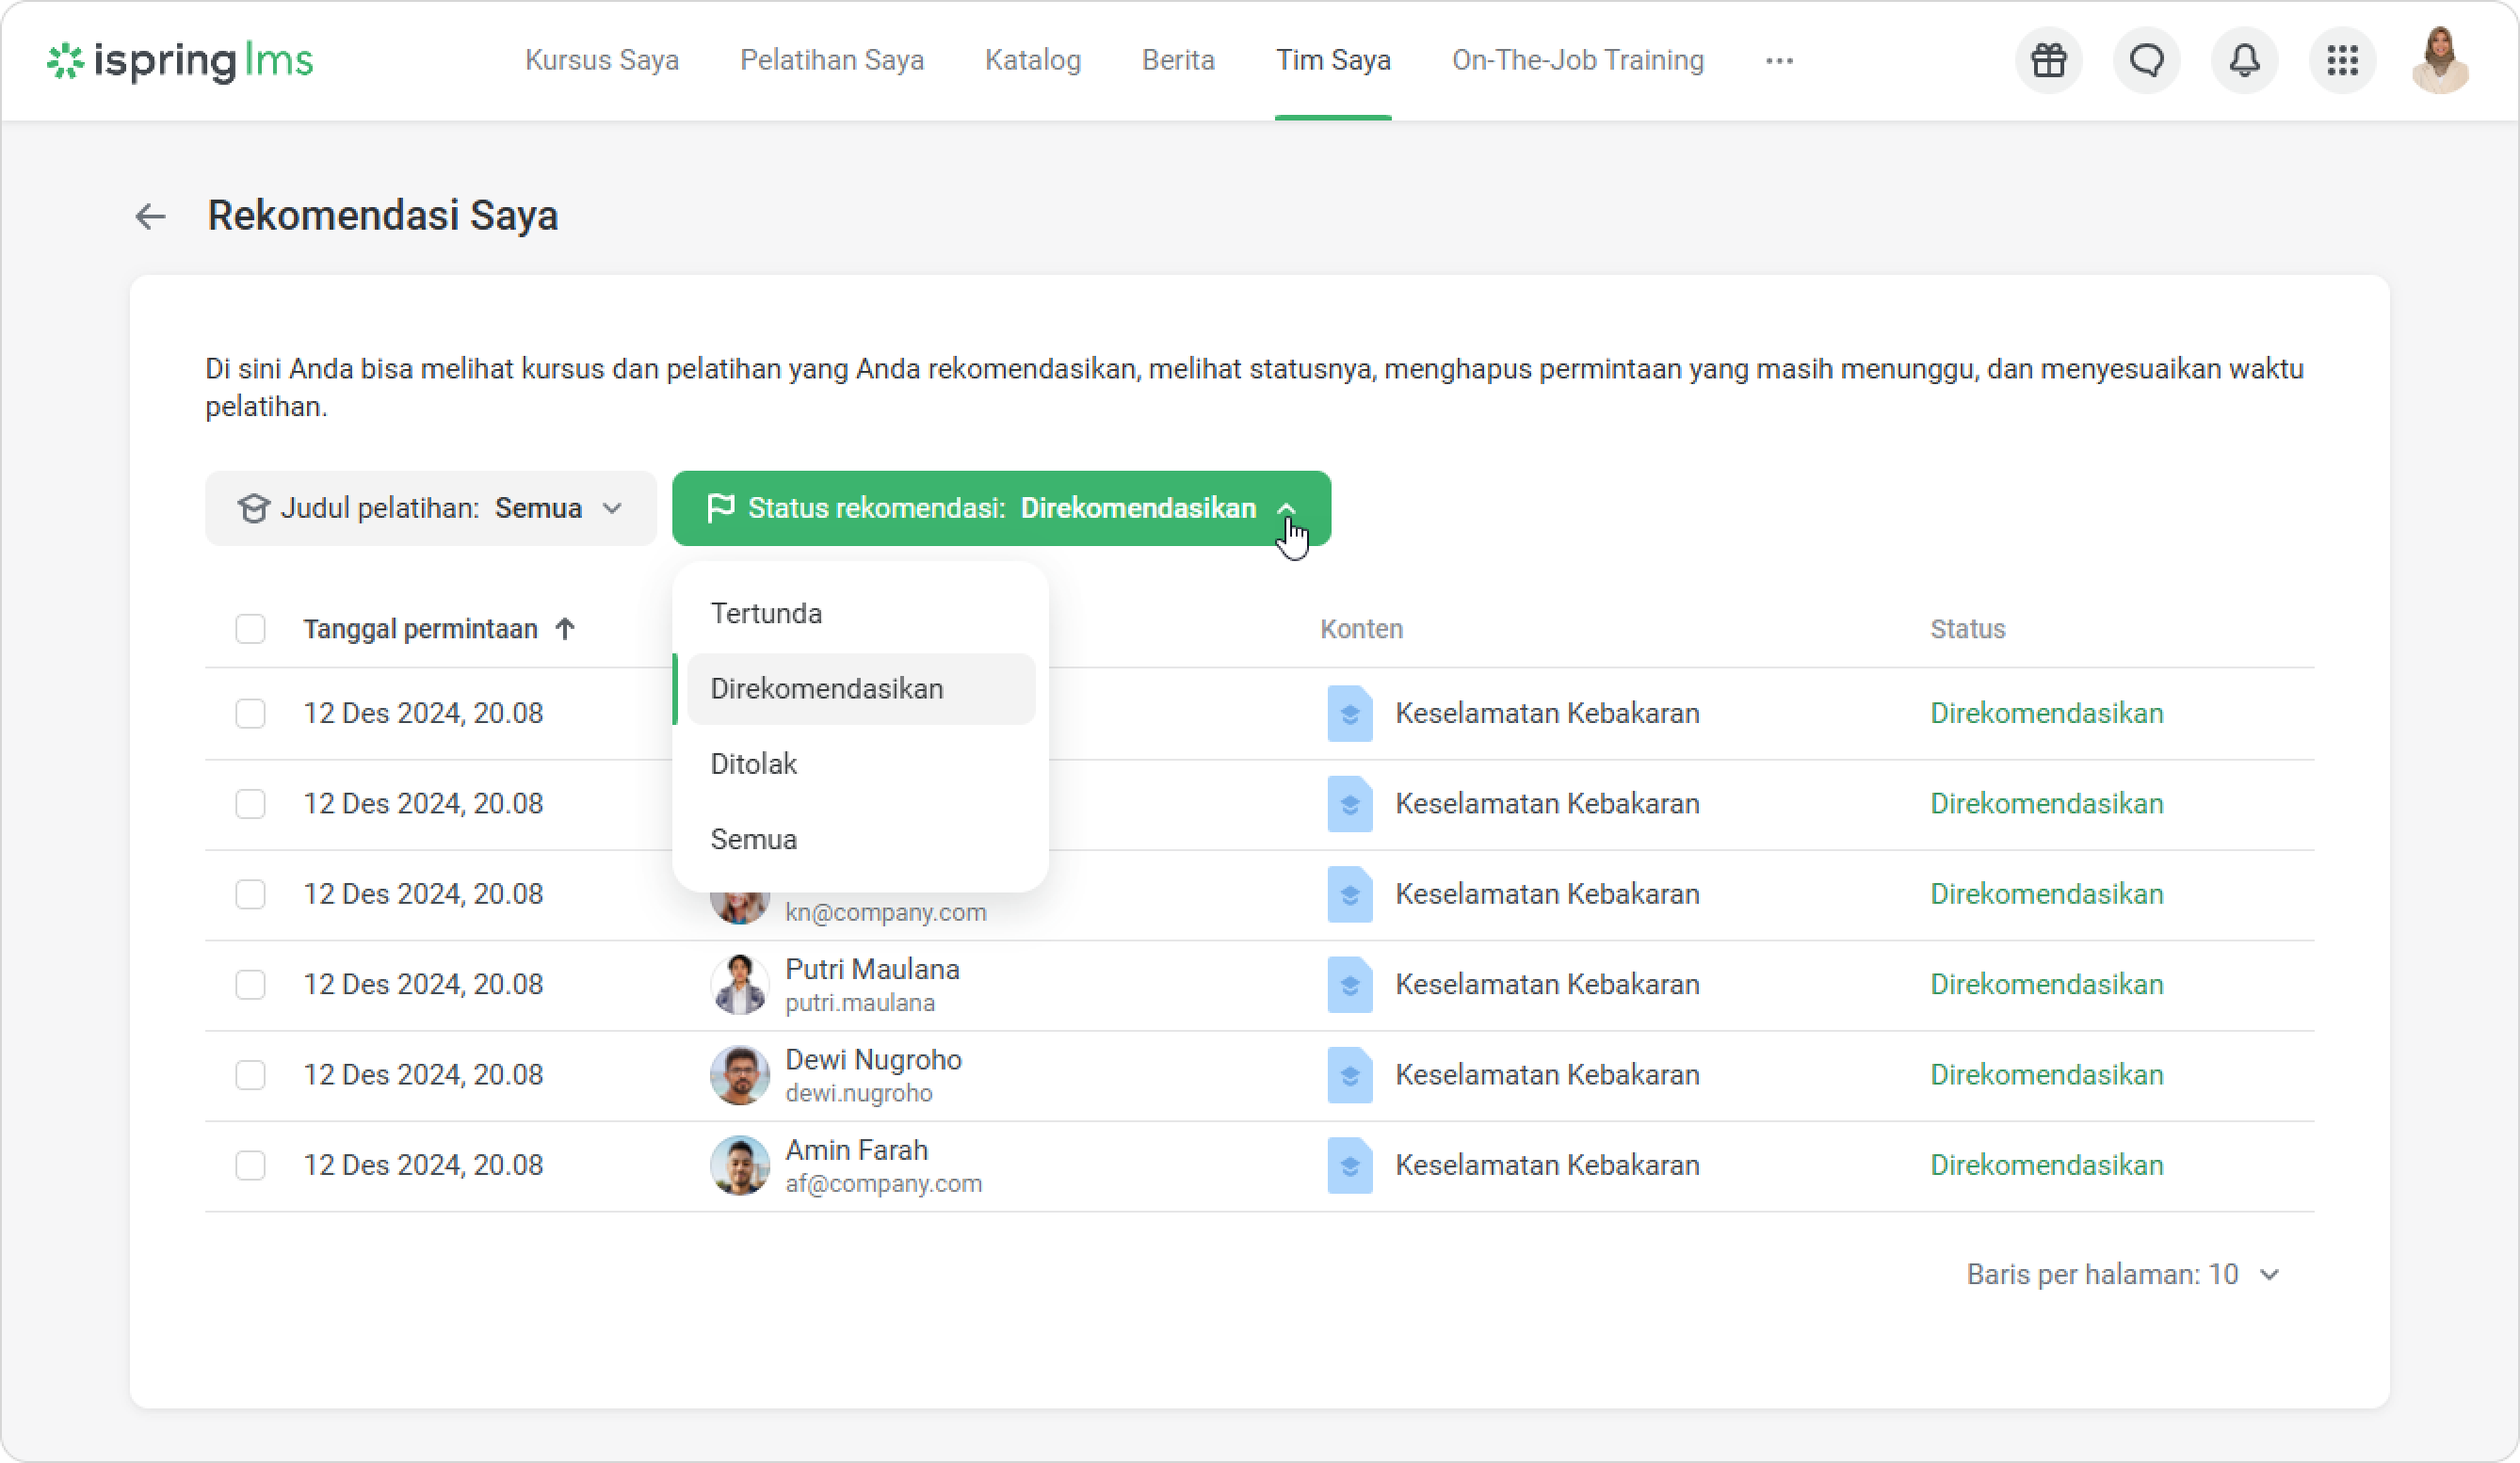
Task: Open the gift icon in header
Action: coord(2048,61)
